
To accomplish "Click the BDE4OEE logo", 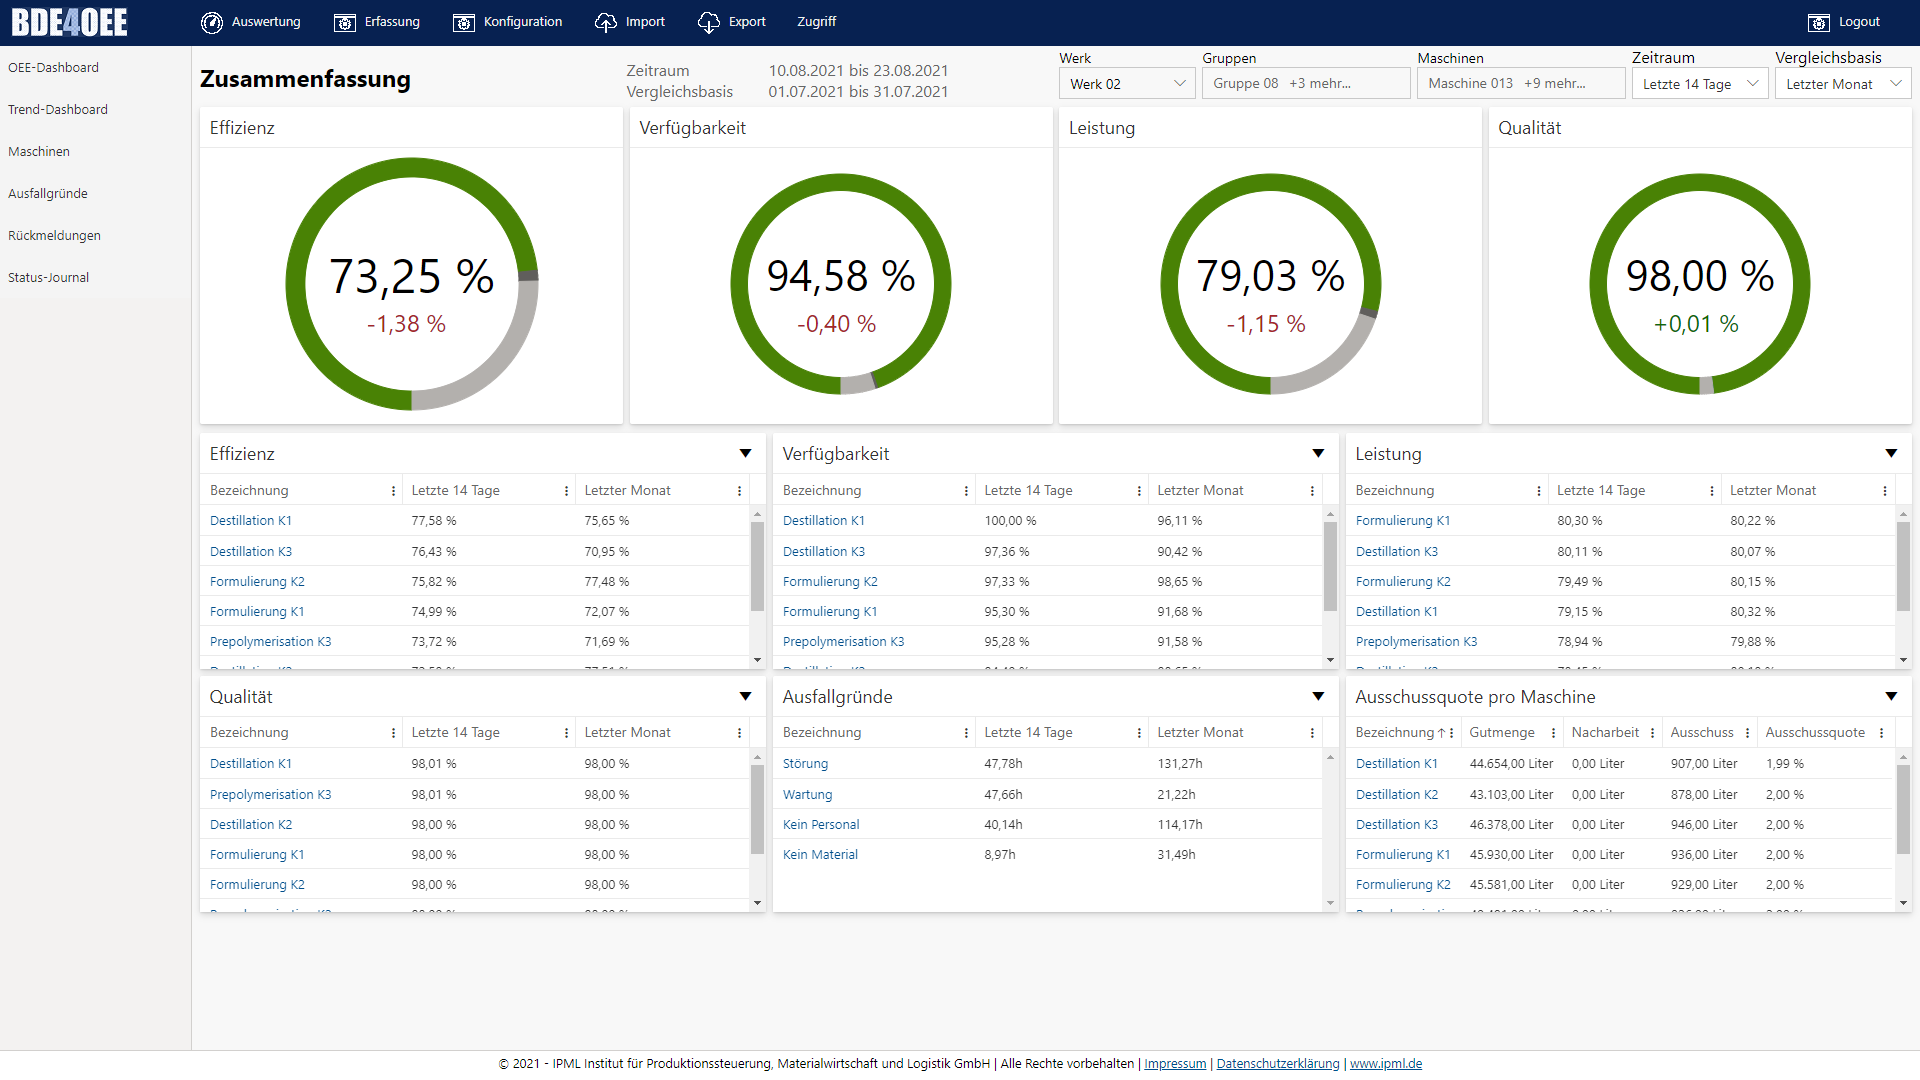I will coord(69,22).
